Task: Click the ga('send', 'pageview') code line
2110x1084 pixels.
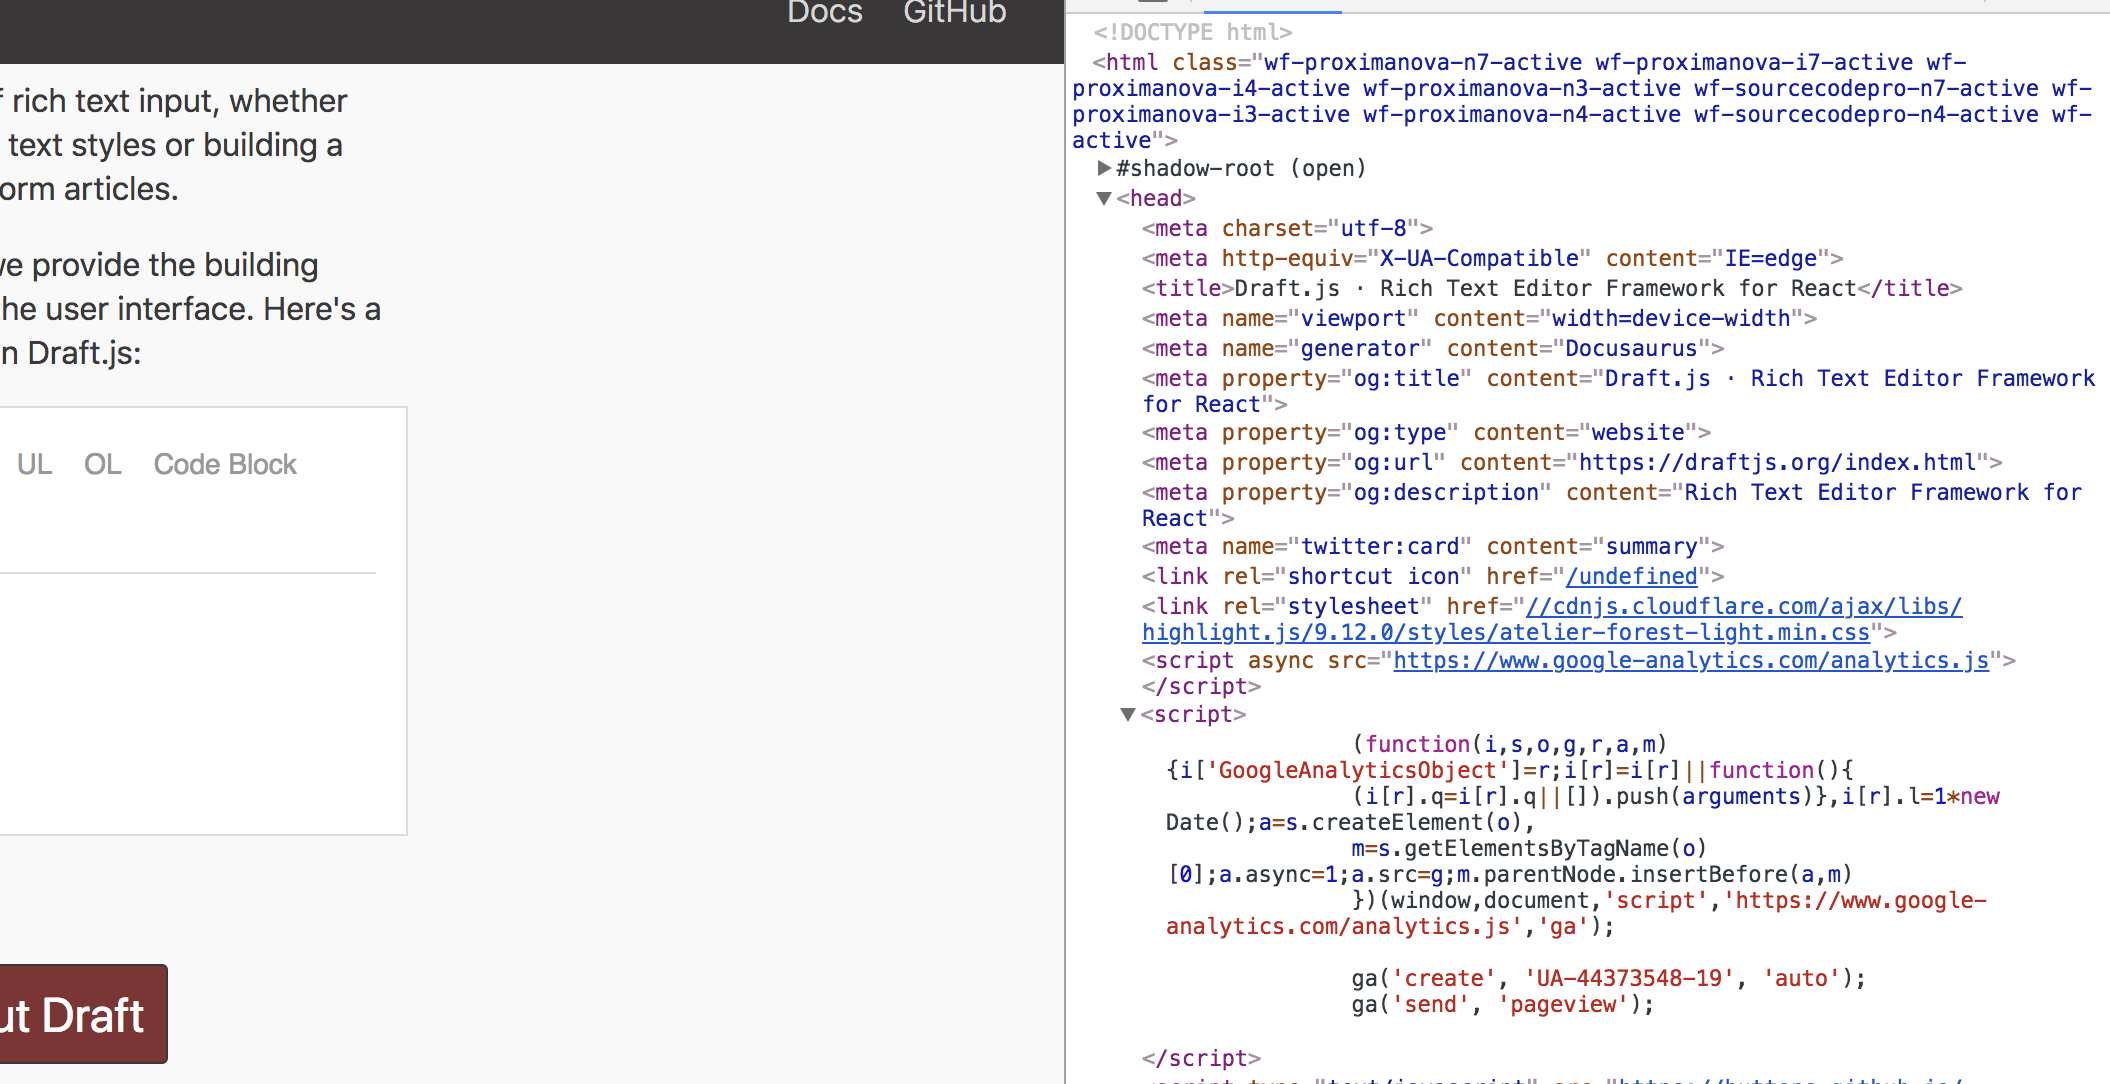Action: click(x=1503, y=1004)
